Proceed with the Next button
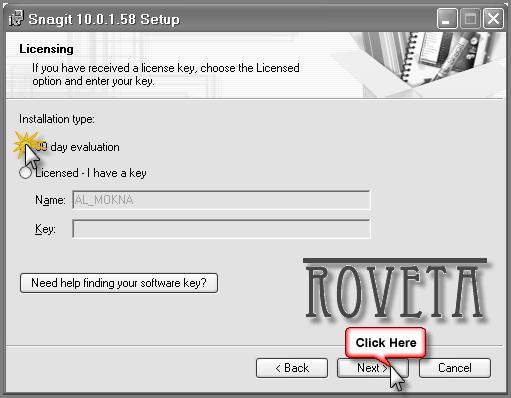Image resolution: width=511 pixels, height=398 pixels. pos(373,368)
